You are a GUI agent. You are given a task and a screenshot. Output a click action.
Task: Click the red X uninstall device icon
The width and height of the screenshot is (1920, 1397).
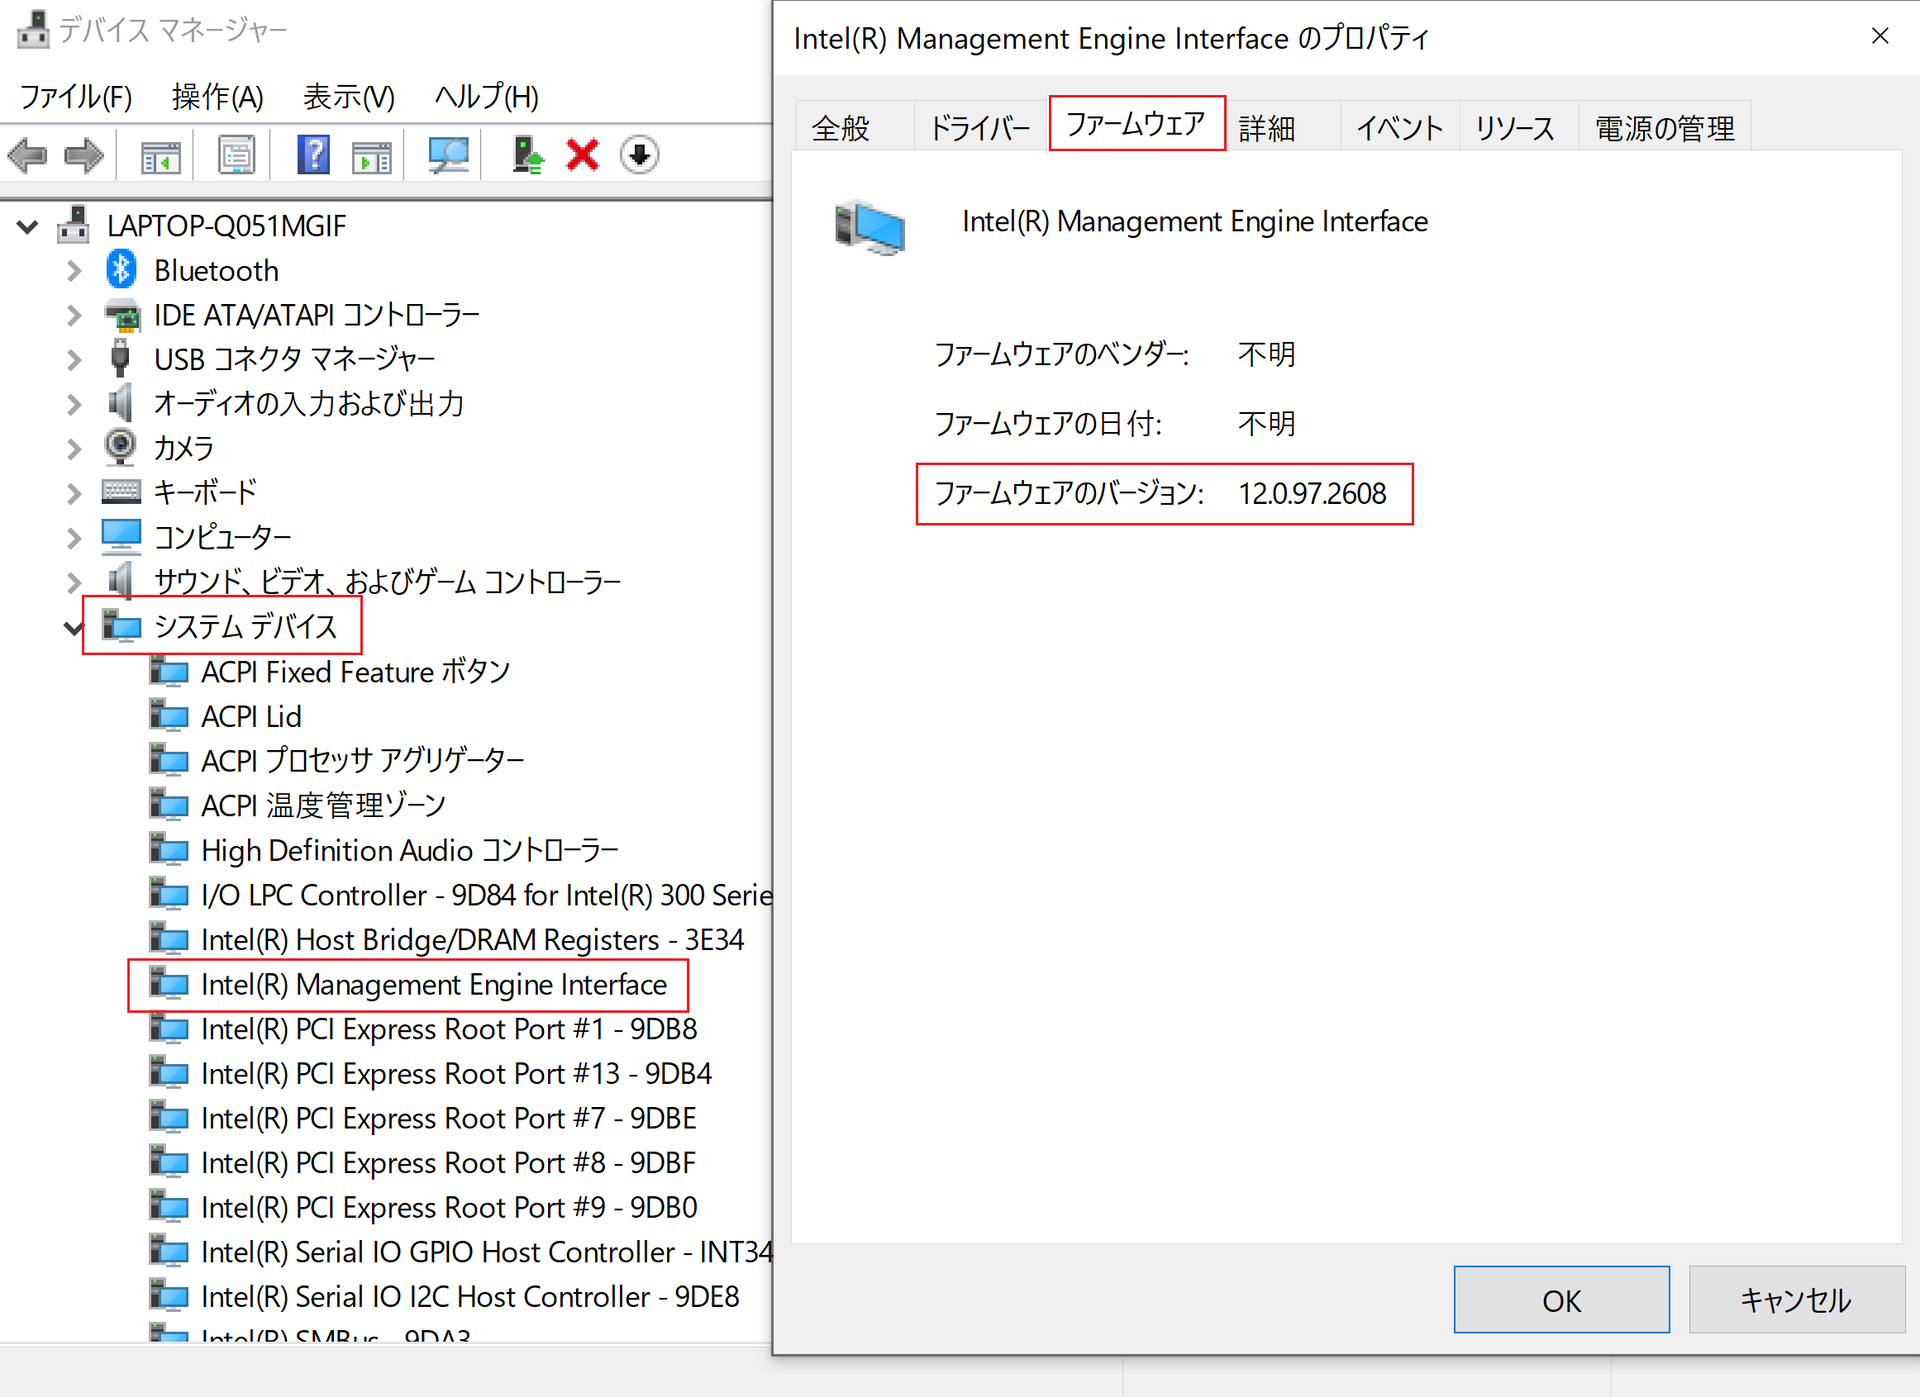click(x=582, y=155)
